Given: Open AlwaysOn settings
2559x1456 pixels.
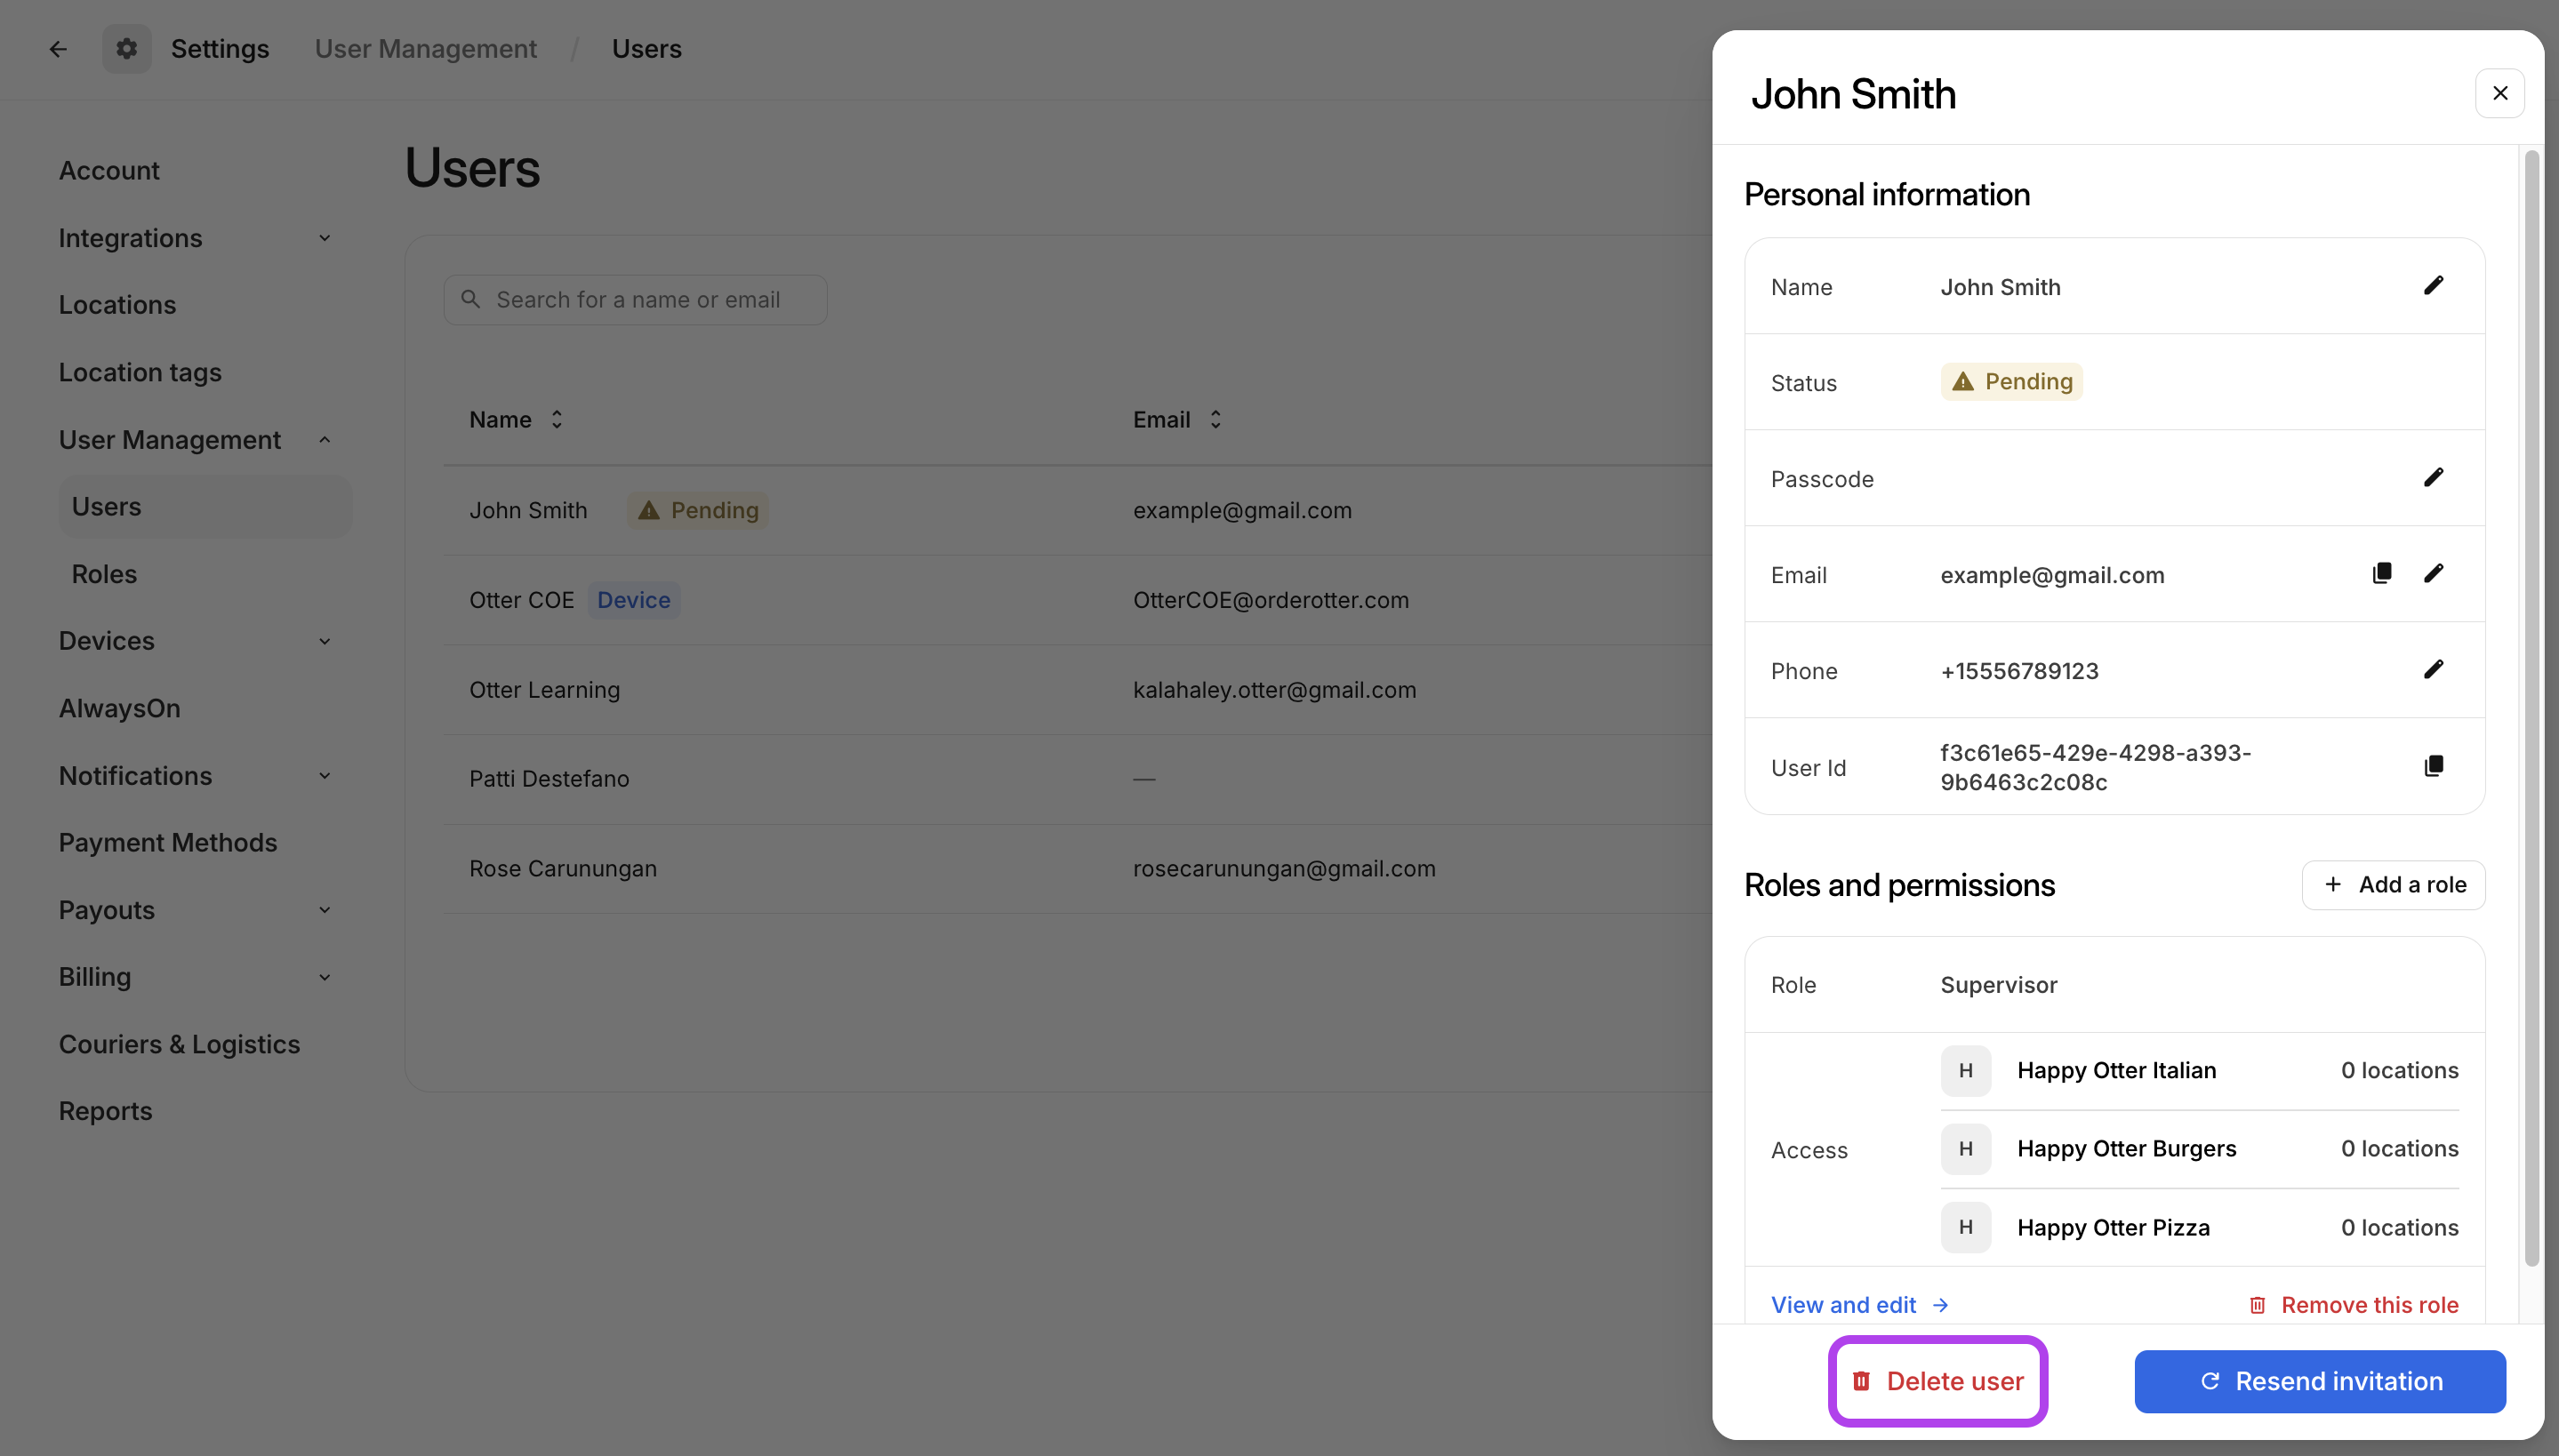Looking at the screenshot, I should tap(119, 708).
